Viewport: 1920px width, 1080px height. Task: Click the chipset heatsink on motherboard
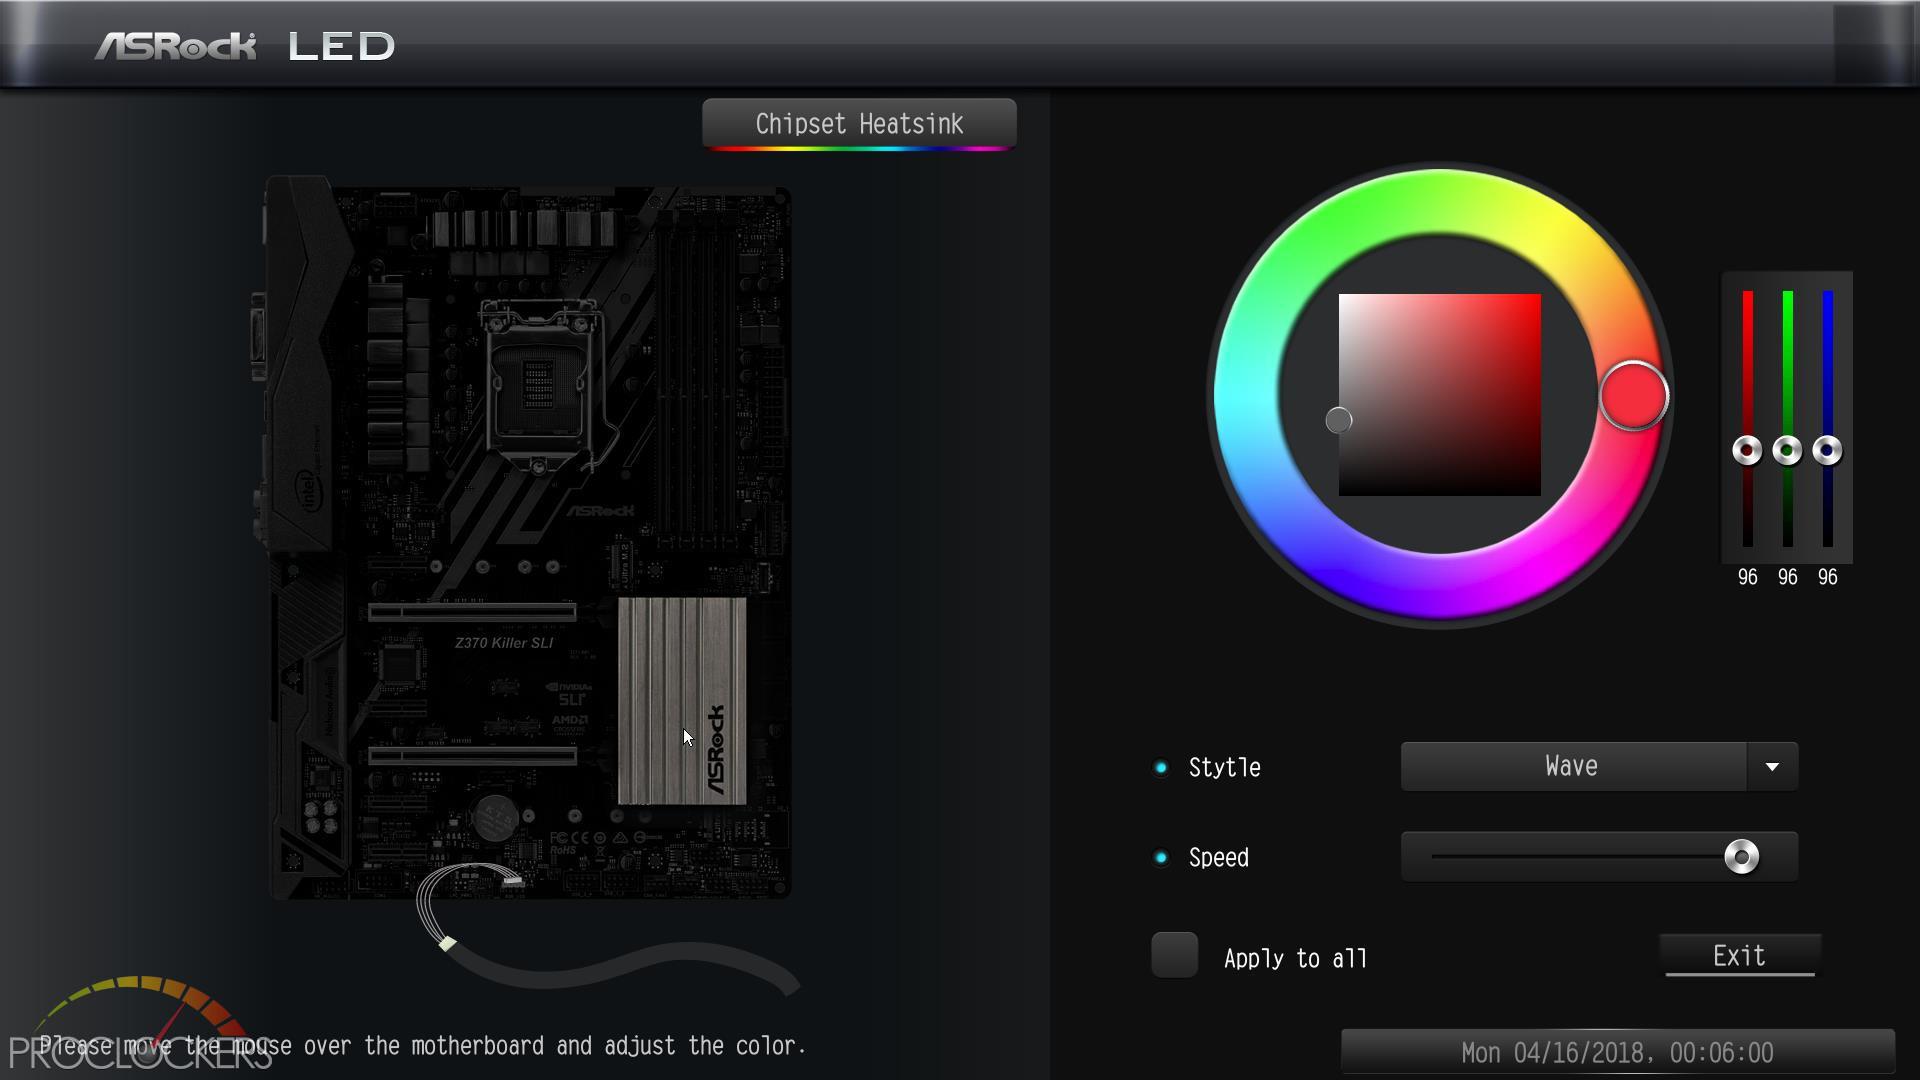click(682, 701)
